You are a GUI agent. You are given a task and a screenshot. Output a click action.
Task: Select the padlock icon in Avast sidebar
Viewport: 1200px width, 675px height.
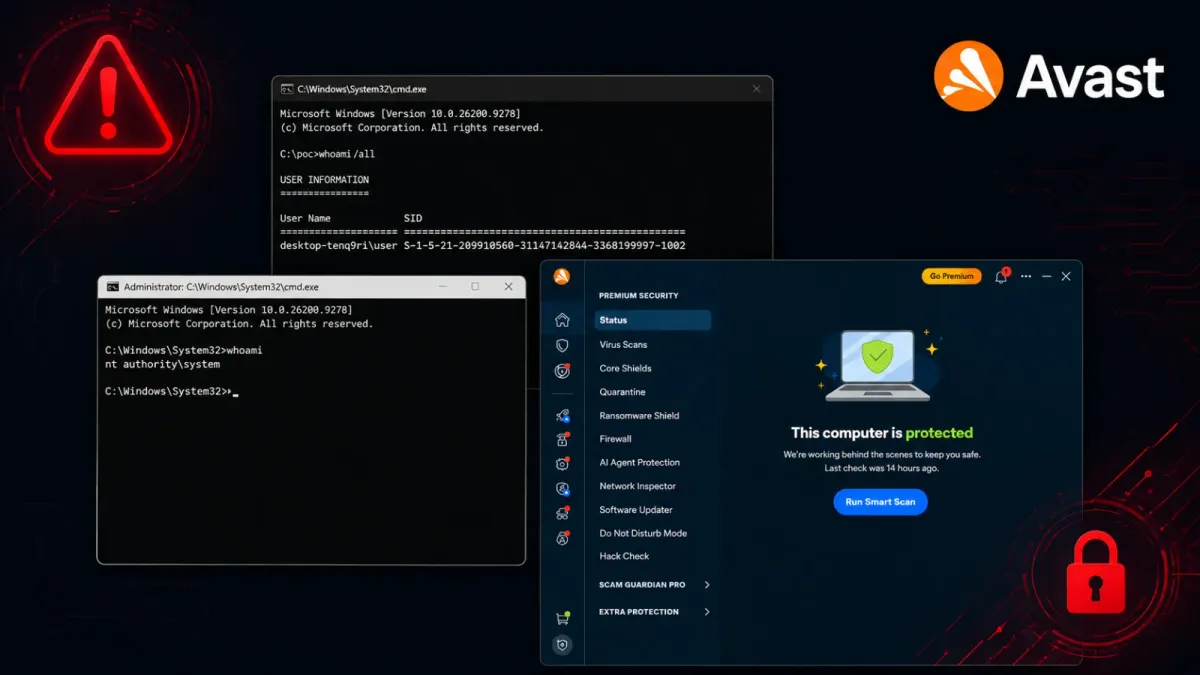click(x=563, y=439)
